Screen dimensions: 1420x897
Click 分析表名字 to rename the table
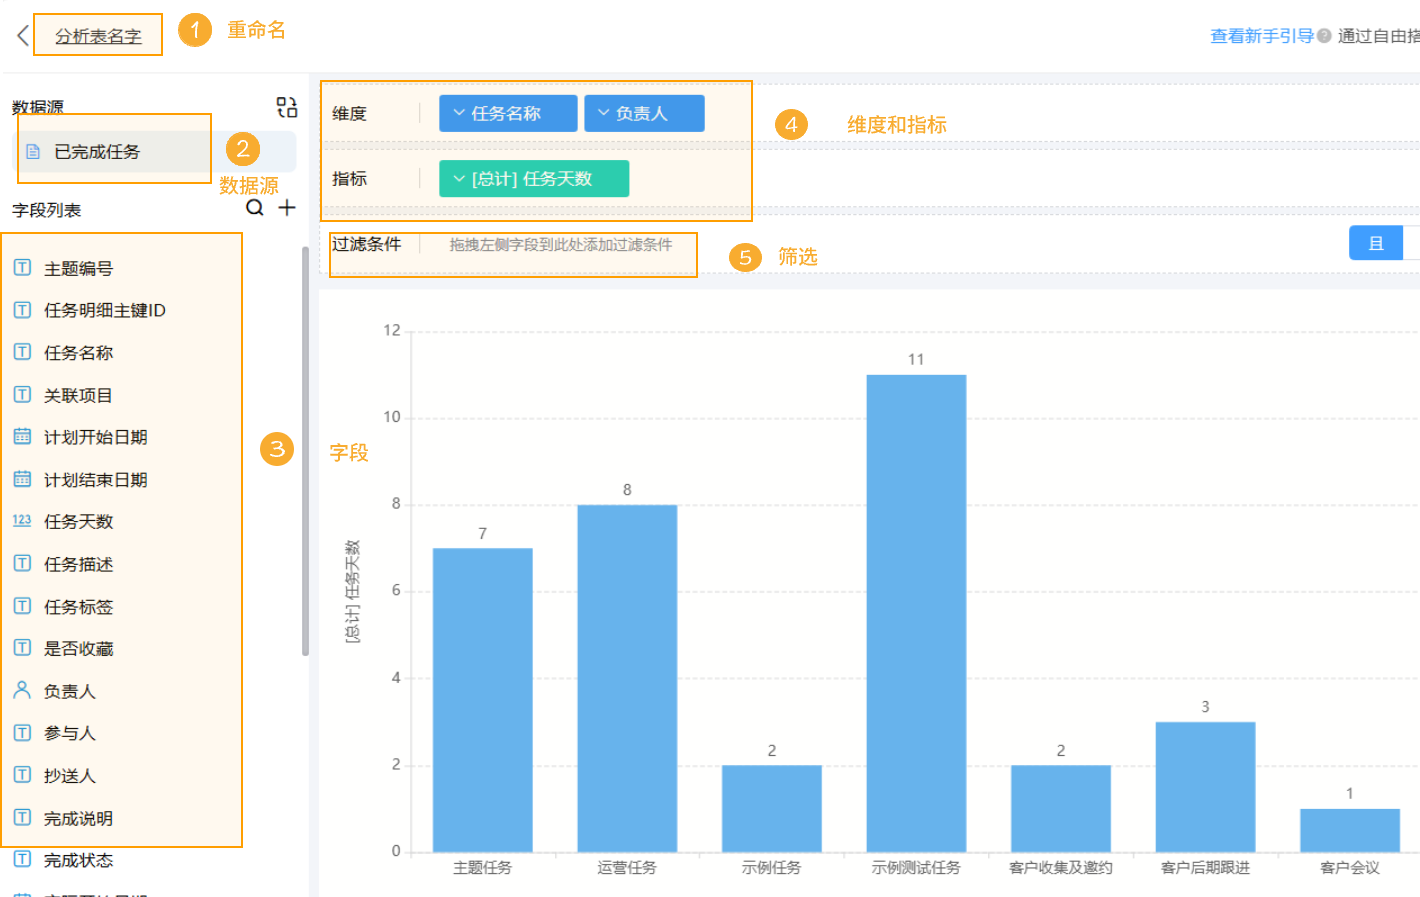coord(98,36)
